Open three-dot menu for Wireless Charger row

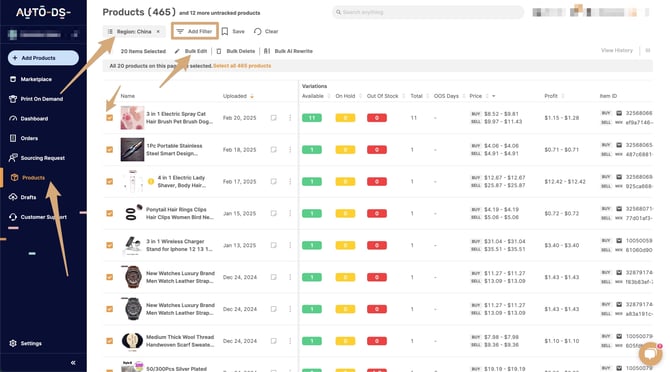290,245
